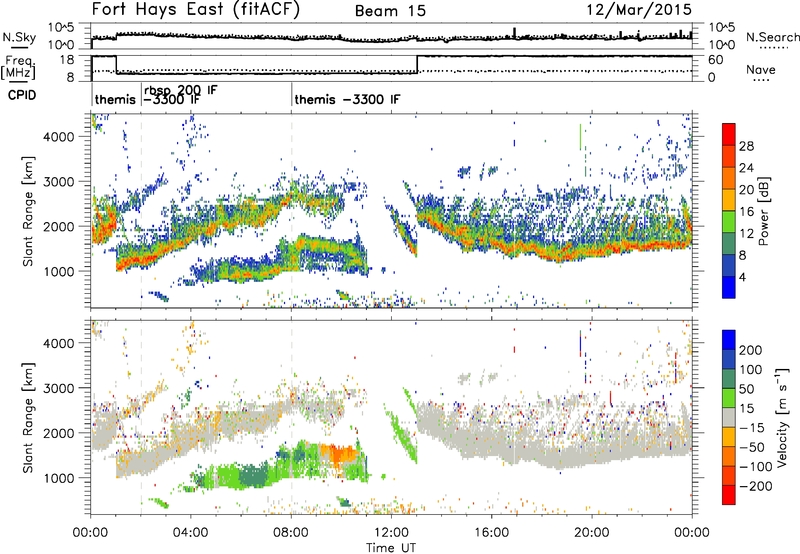
Task: Click the 'Beam 15' label
Action: click(x=390, y=11)
